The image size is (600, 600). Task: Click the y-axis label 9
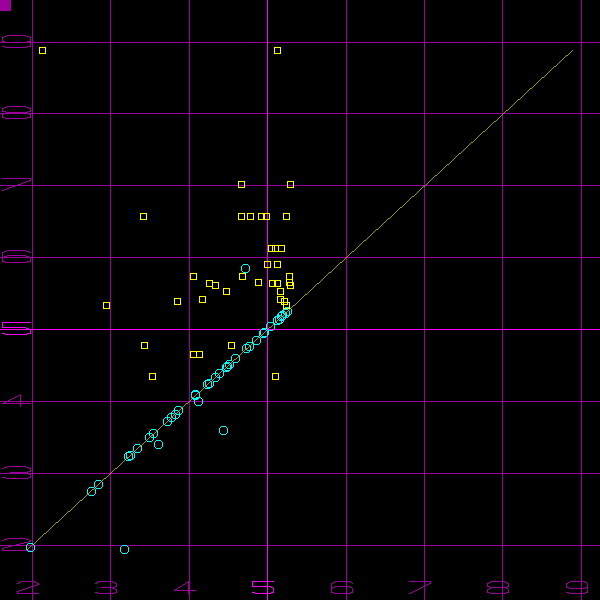click(16, 42)
